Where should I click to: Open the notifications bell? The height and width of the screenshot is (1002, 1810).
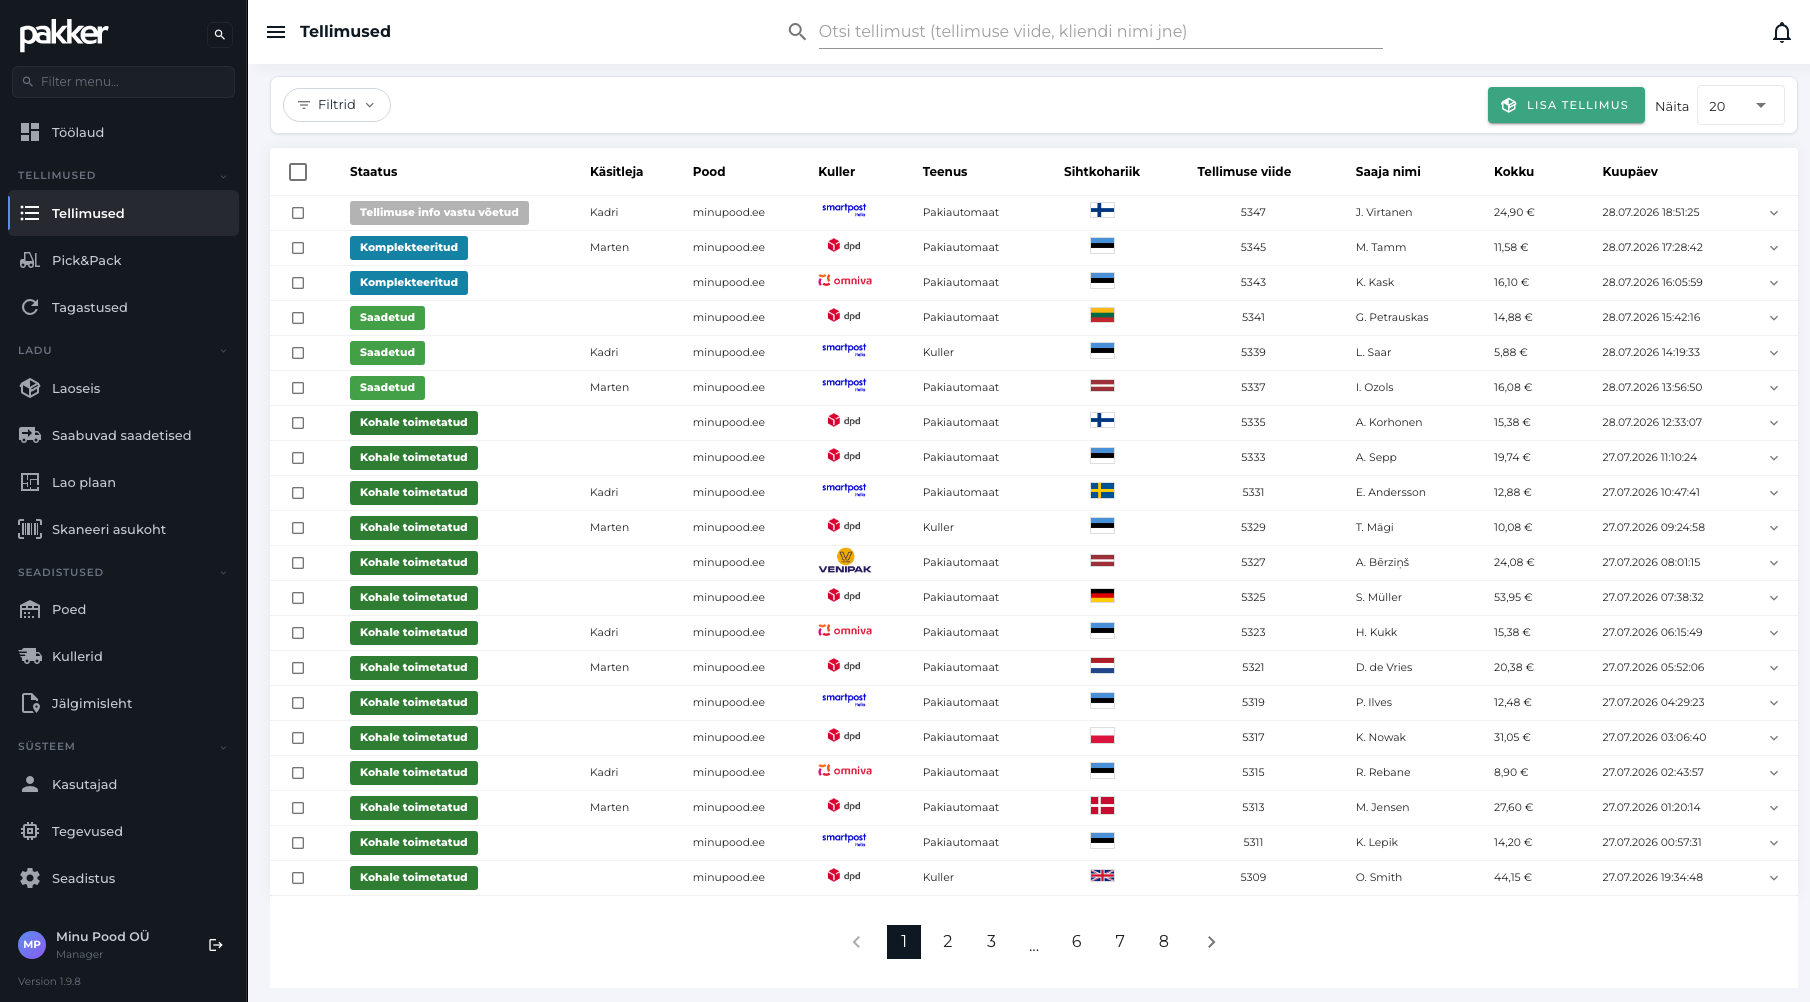[1782, 33]
